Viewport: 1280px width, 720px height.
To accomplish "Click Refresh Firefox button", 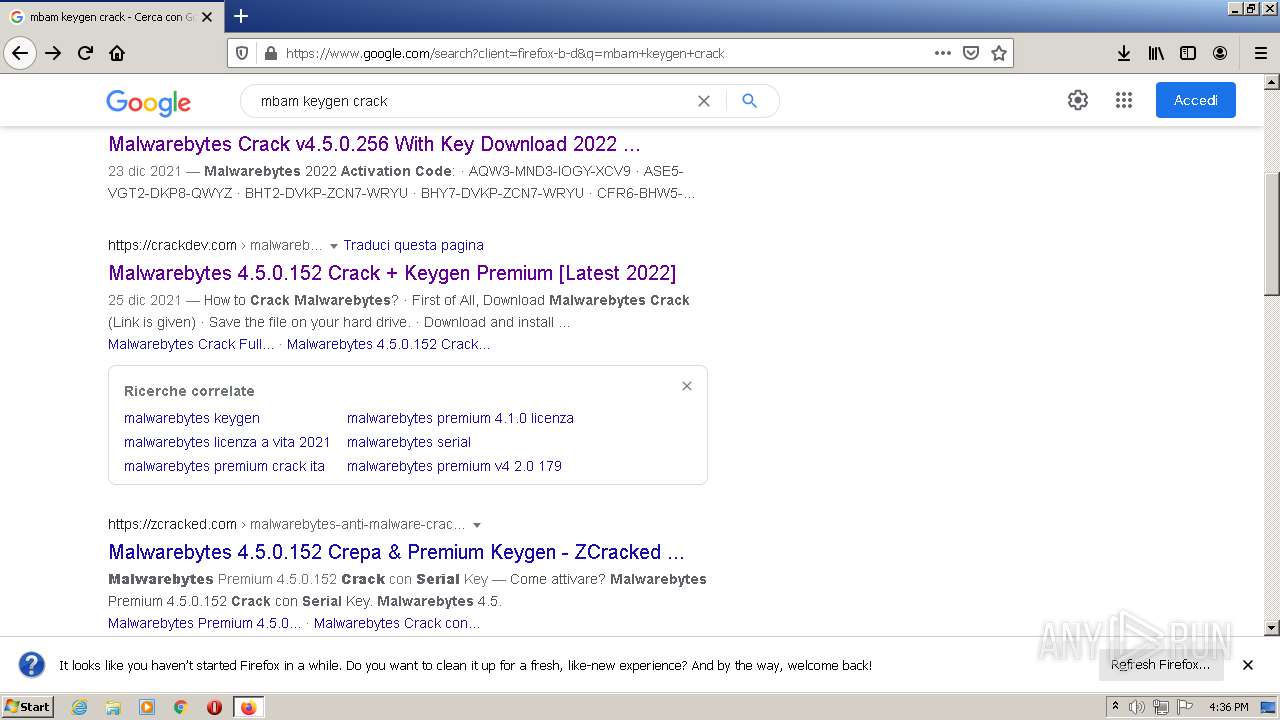I will [1160, 665].
